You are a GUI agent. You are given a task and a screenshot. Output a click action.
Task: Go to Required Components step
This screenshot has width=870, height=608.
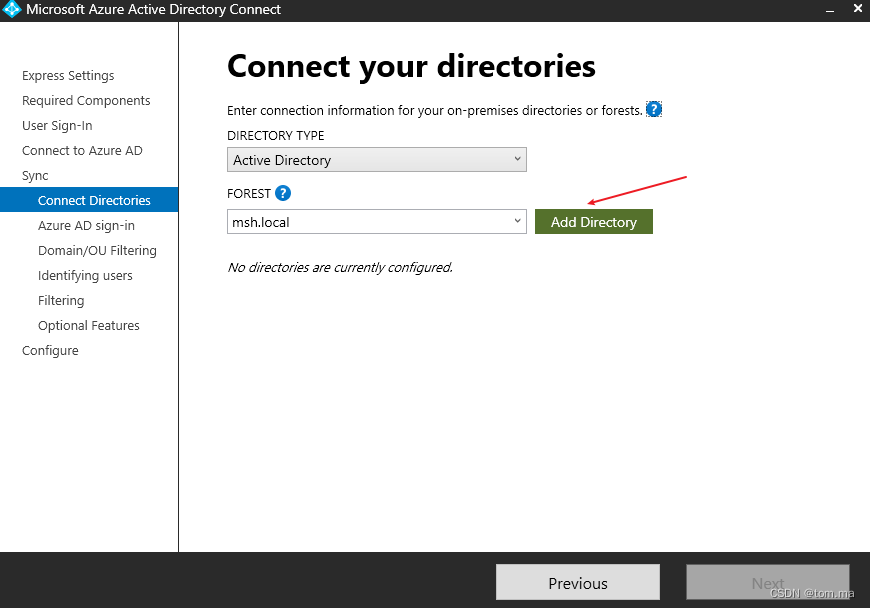point(86,100)
